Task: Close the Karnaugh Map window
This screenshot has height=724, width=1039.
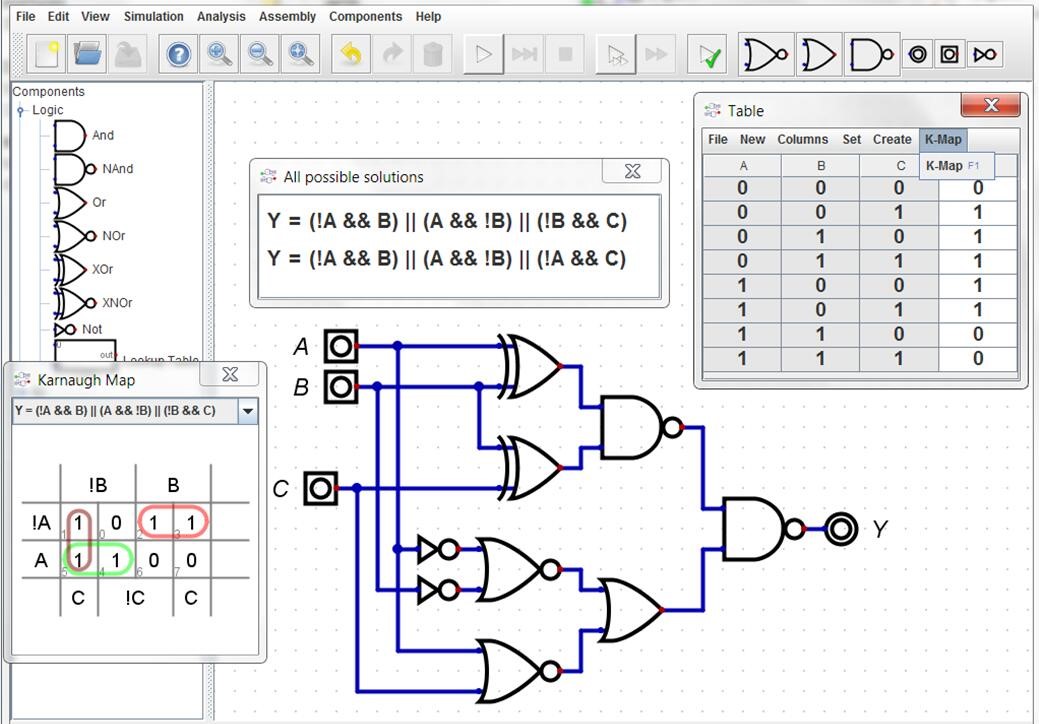Action: 230,374
